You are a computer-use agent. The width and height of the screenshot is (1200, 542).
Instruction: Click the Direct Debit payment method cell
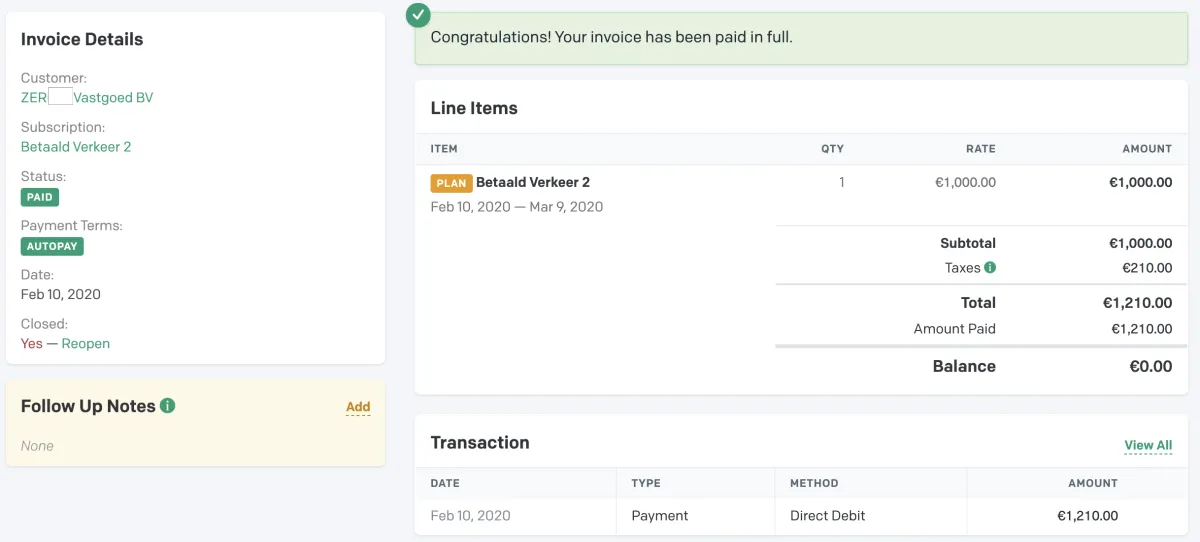coord(827,516)
